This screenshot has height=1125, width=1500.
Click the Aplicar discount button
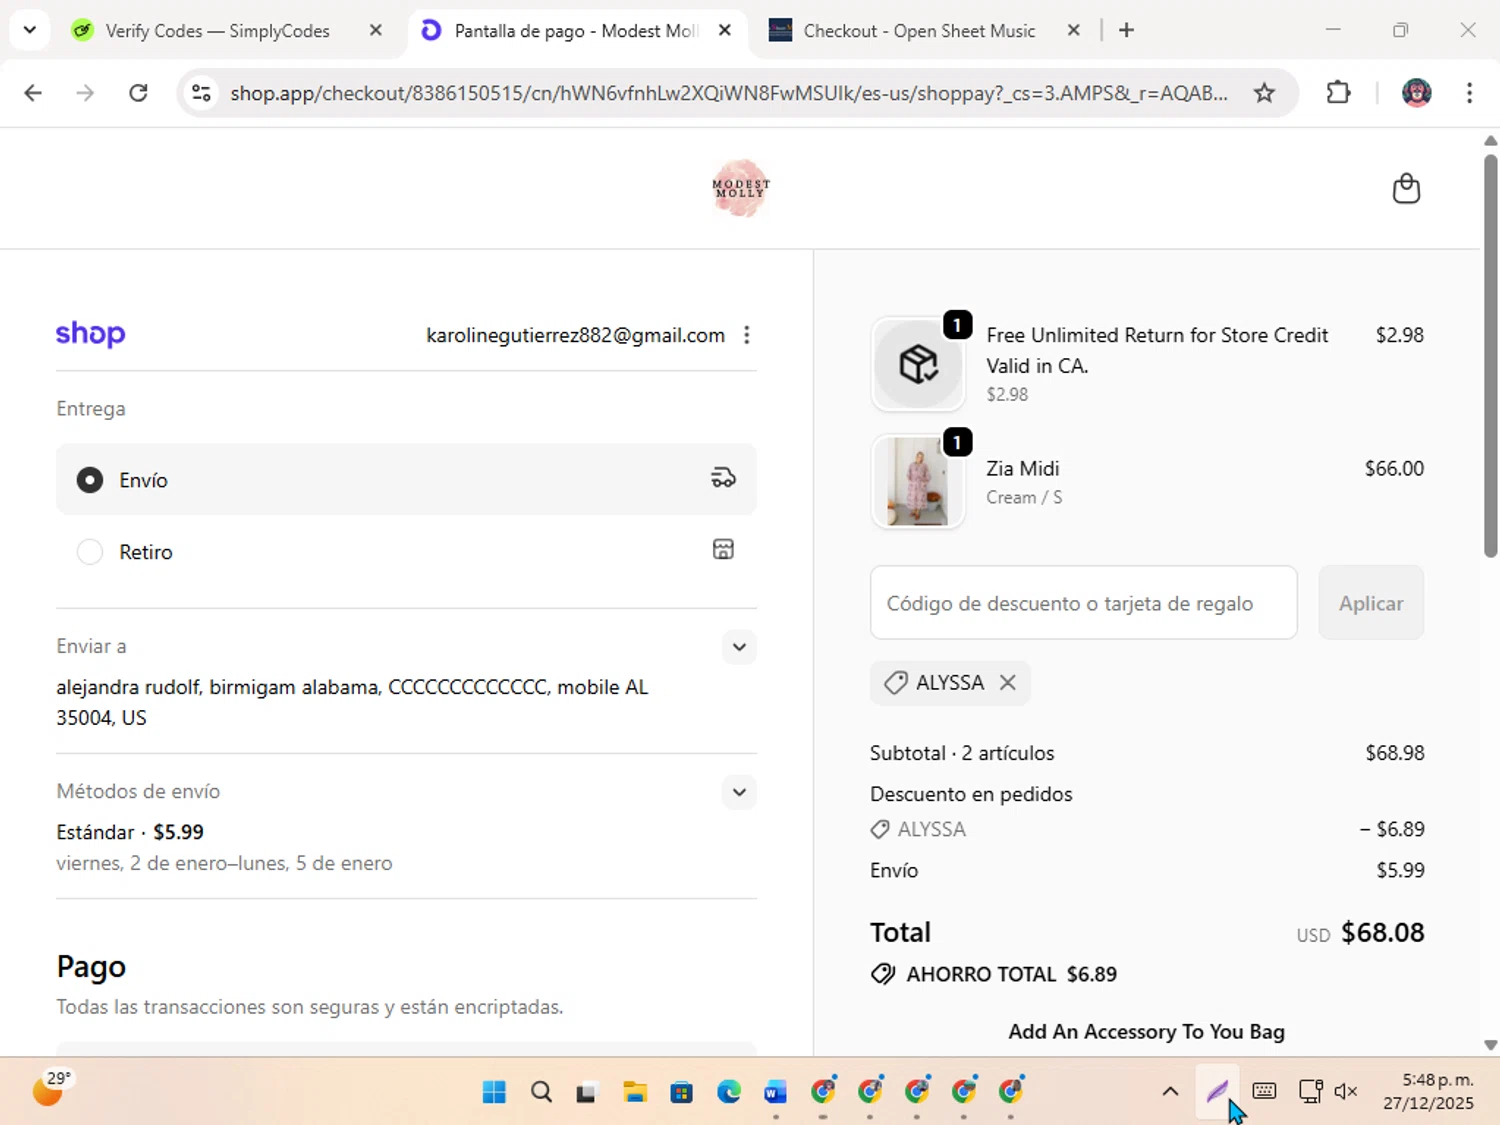1371,603
